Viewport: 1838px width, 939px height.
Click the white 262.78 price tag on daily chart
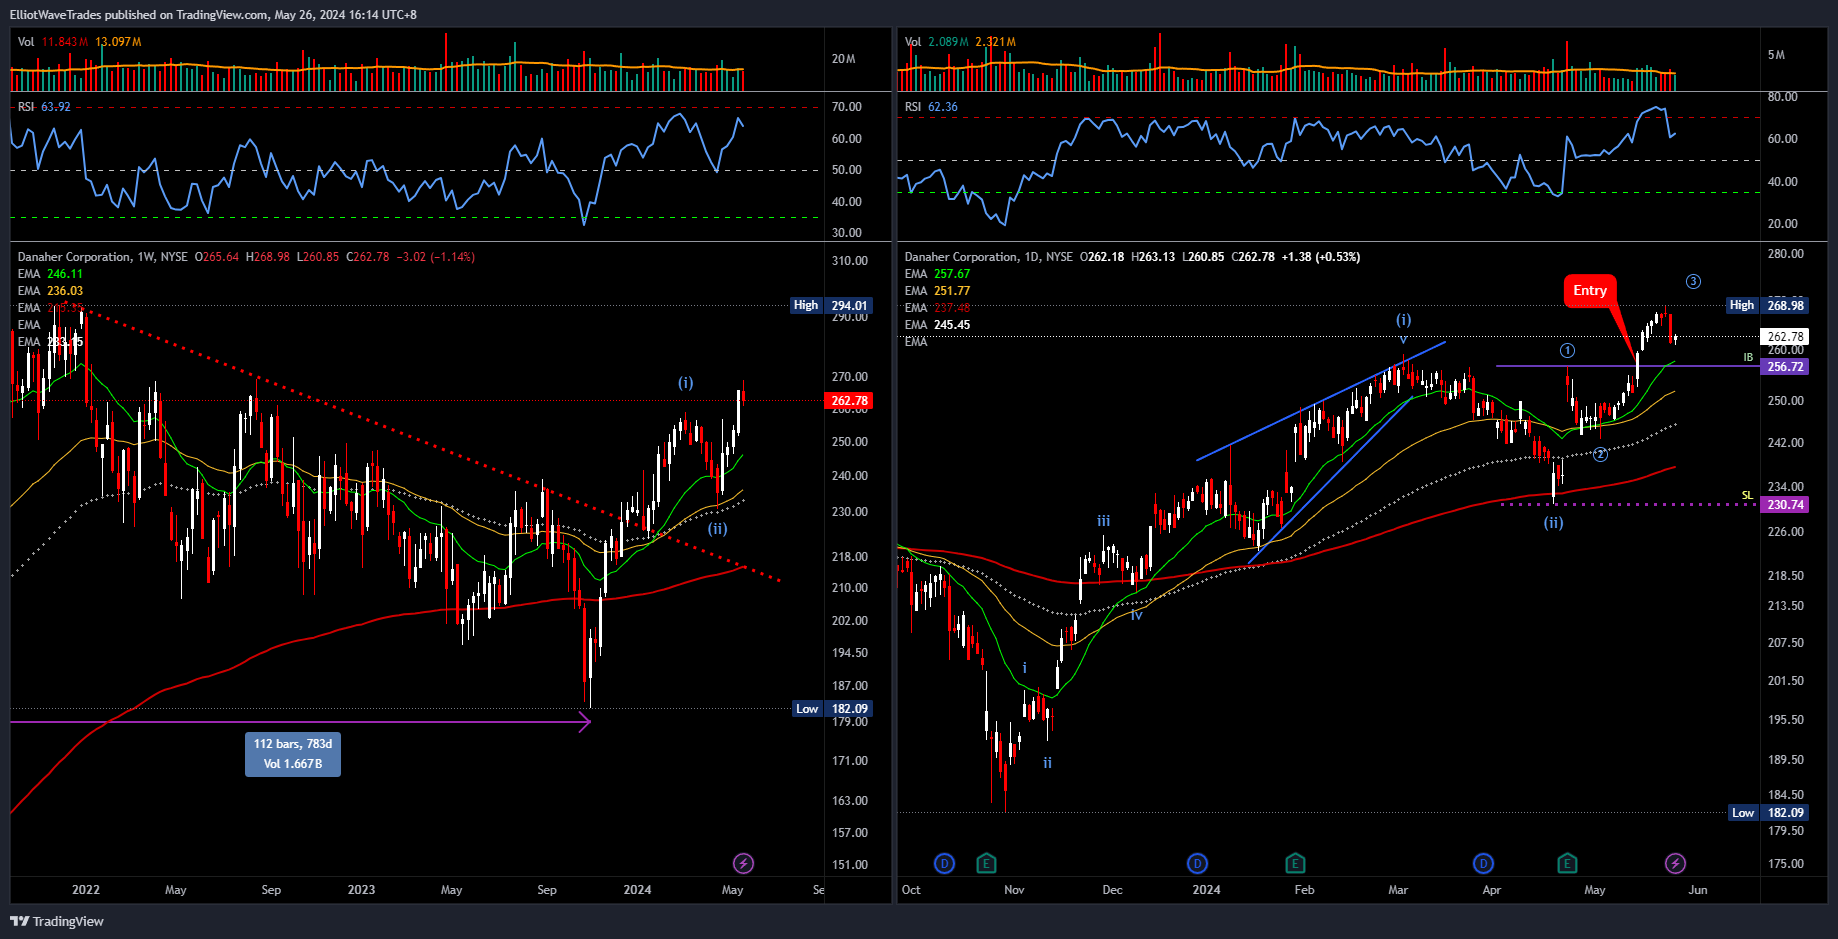pyautogui.click(x=1785, y=337)
